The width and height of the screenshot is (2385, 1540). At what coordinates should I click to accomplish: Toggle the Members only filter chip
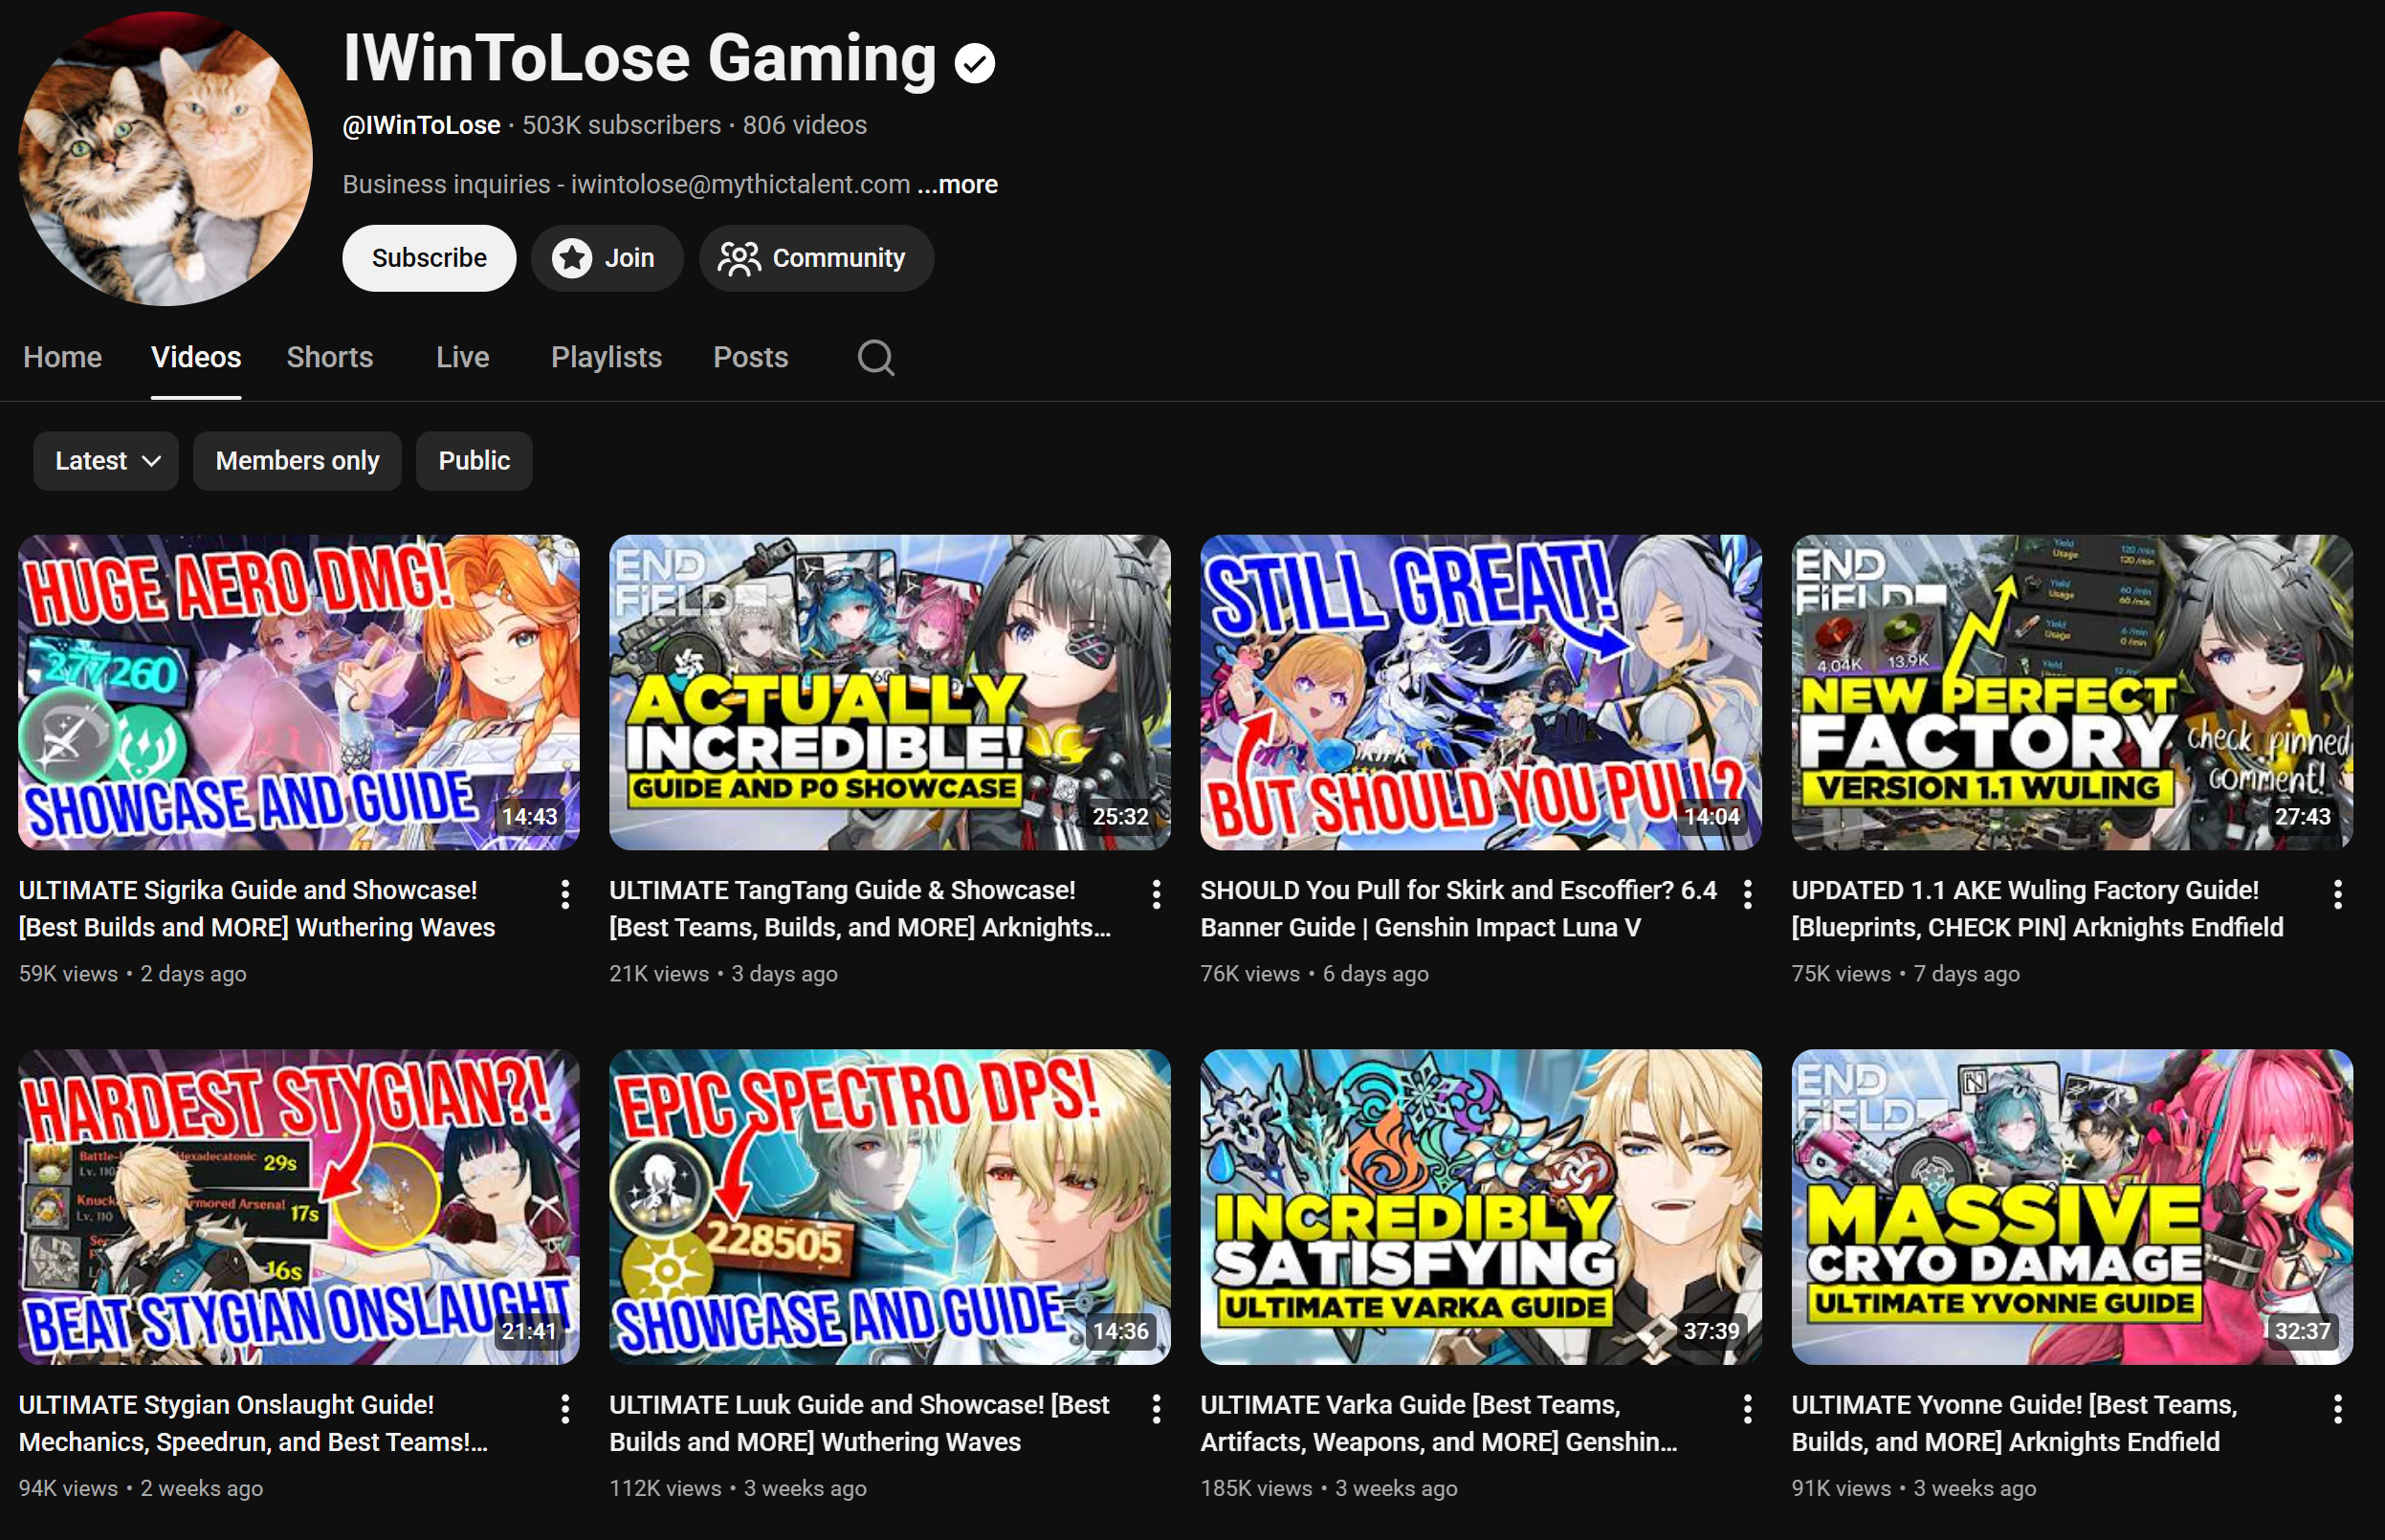(x=297, y=461)
